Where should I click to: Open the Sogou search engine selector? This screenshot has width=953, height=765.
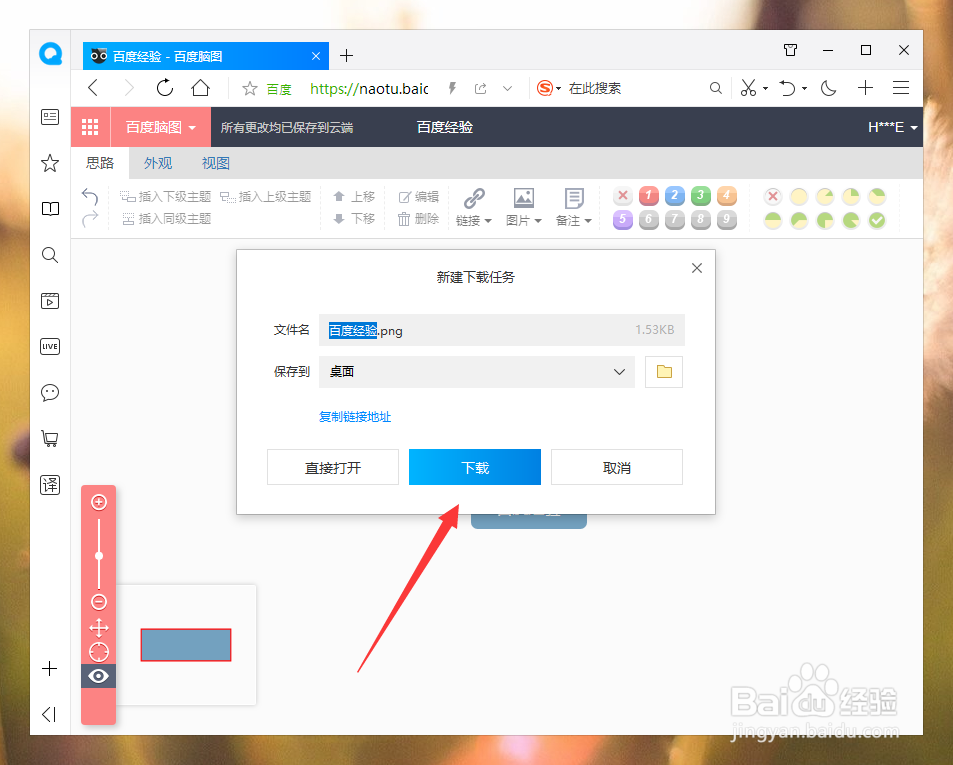pos(548,89)
